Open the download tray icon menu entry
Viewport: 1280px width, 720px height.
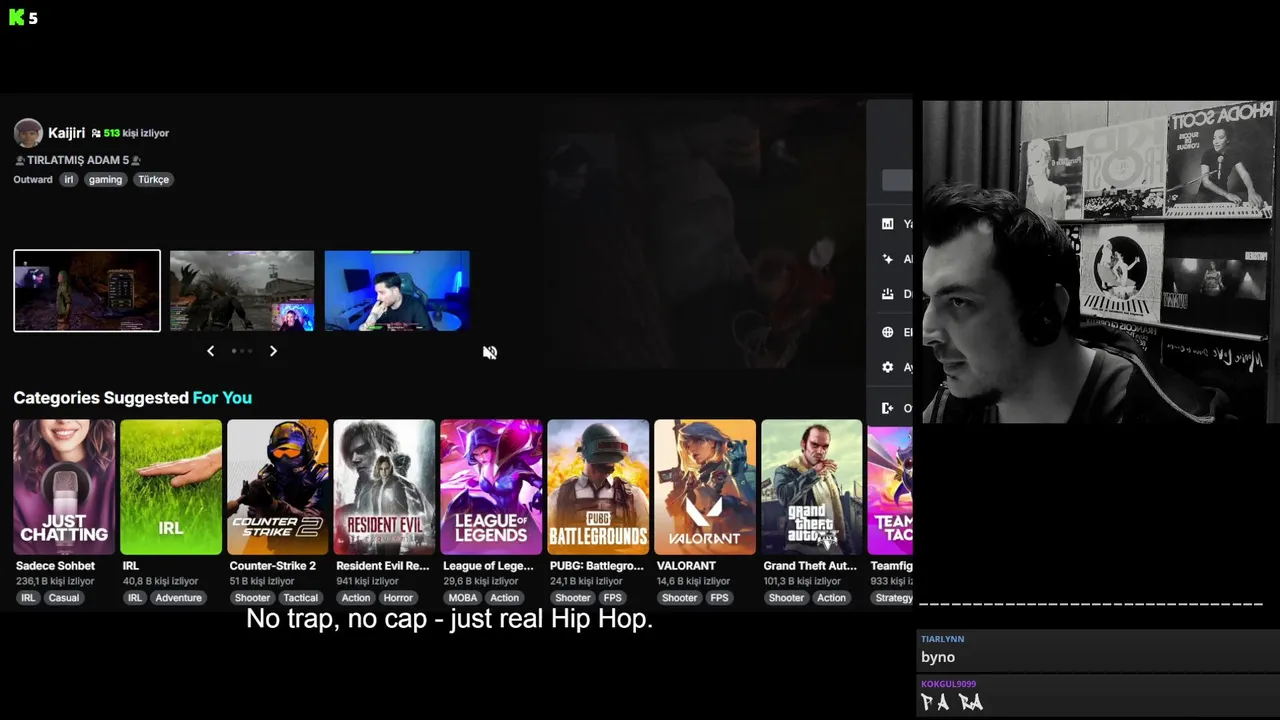[887, 294]
